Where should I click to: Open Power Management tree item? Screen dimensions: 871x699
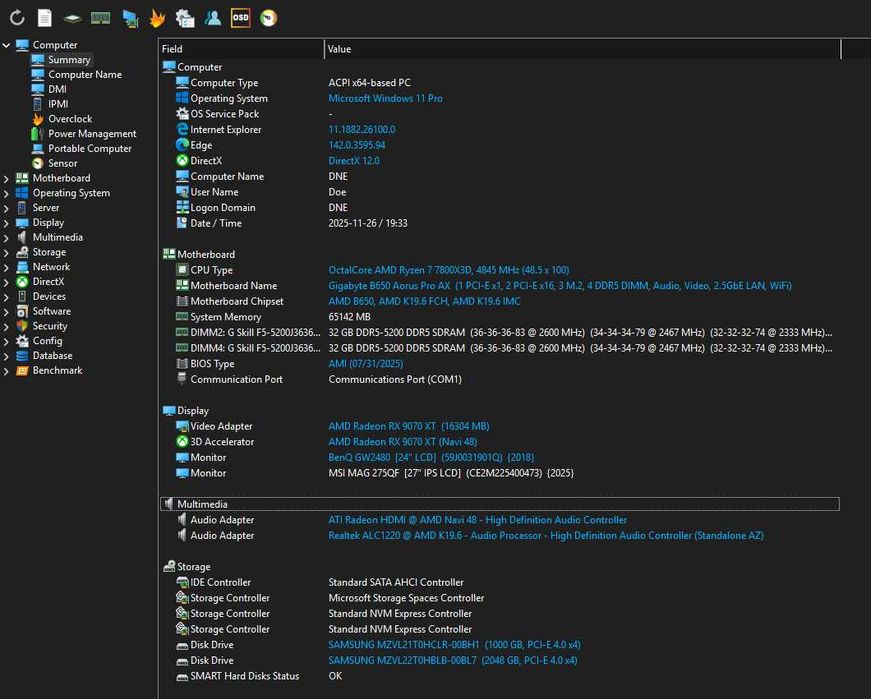[92, 134]
